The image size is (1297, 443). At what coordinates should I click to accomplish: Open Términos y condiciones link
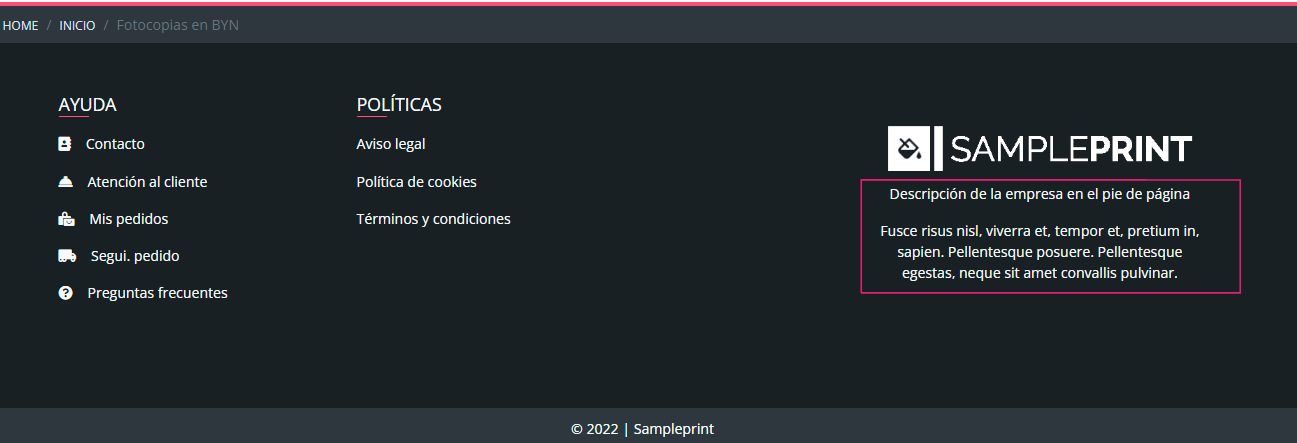433,219
